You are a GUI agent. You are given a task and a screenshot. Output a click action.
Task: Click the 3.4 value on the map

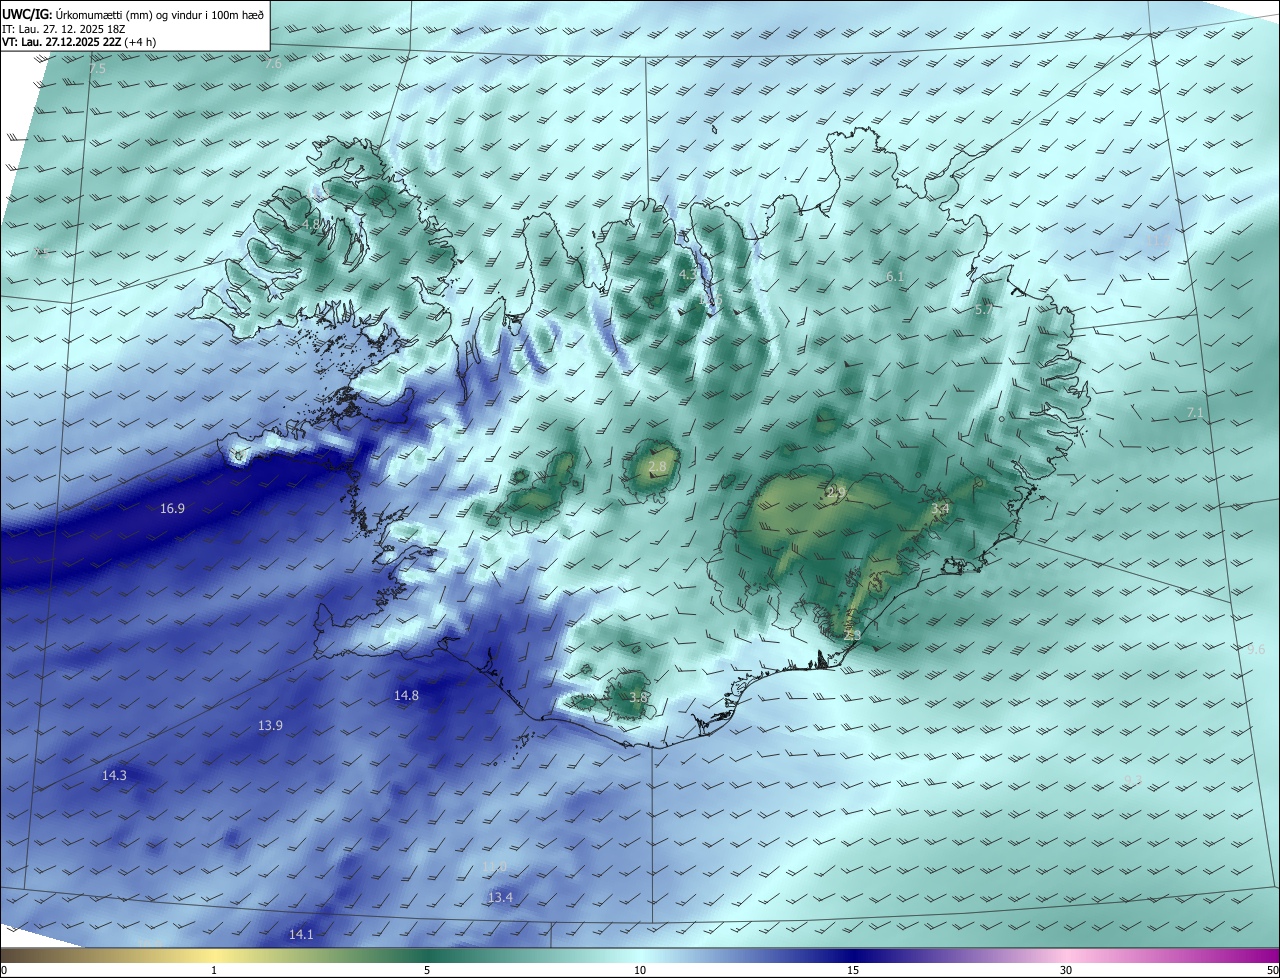click(940, 509)
